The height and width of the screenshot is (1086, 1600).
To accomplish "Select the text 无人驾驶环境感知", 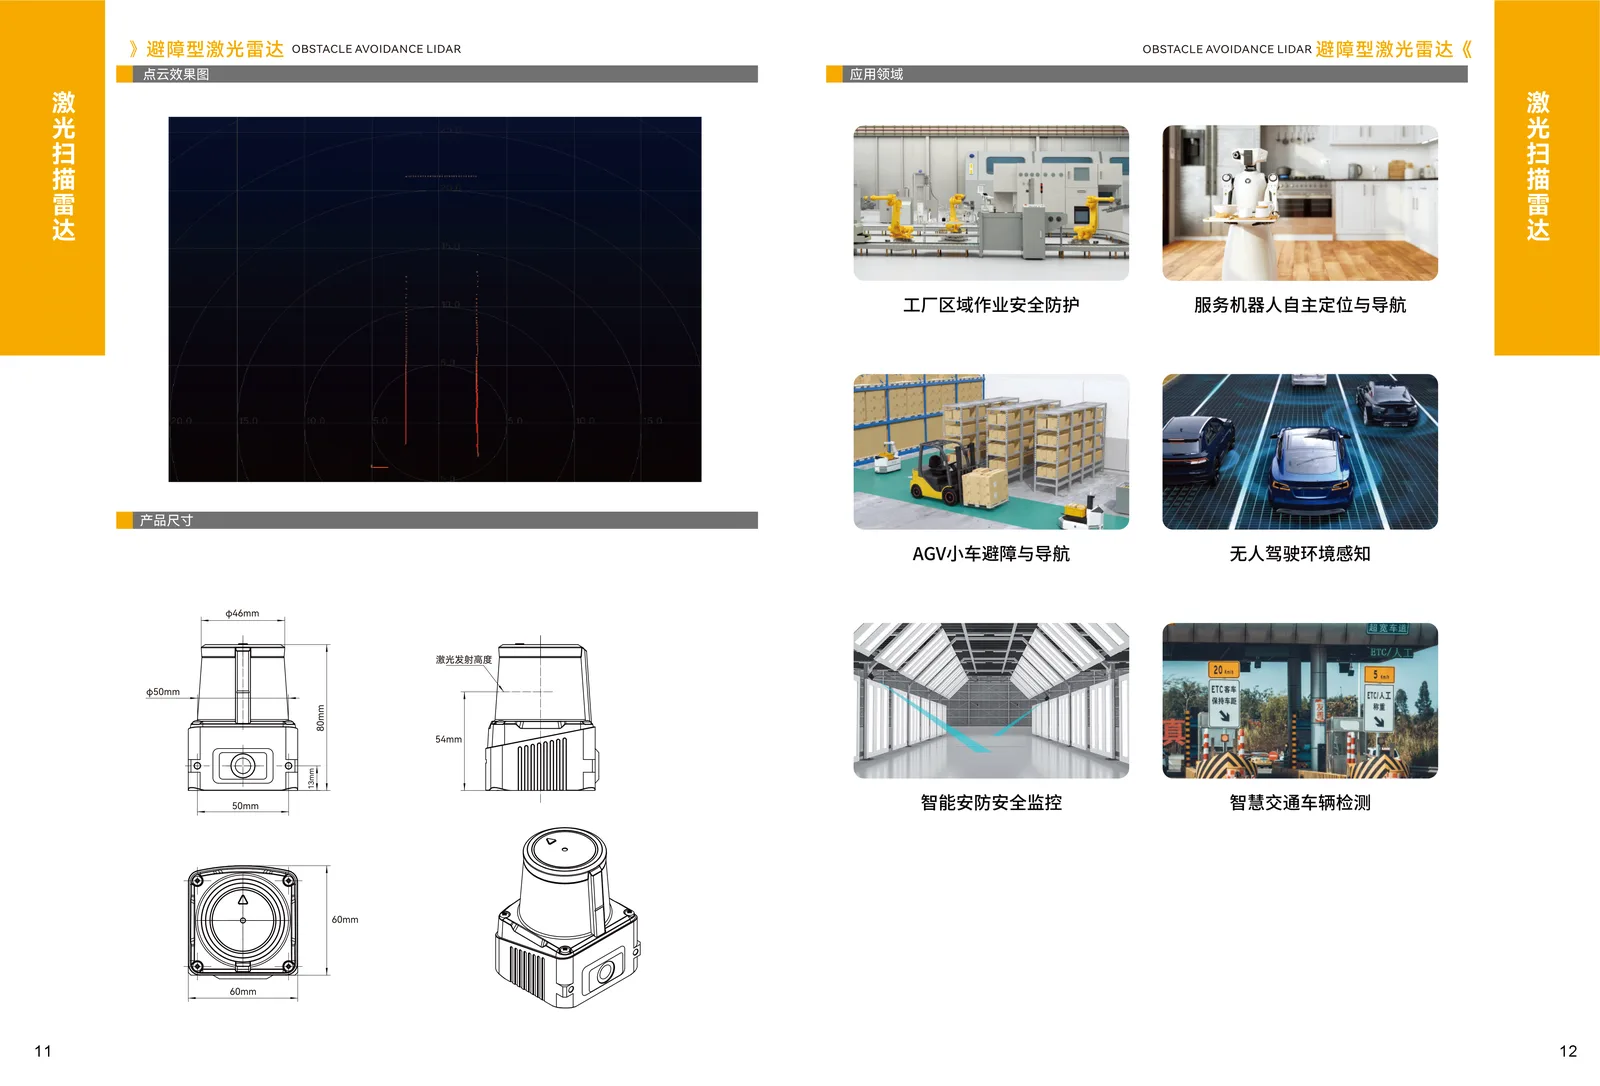I will coord(1300,554).
